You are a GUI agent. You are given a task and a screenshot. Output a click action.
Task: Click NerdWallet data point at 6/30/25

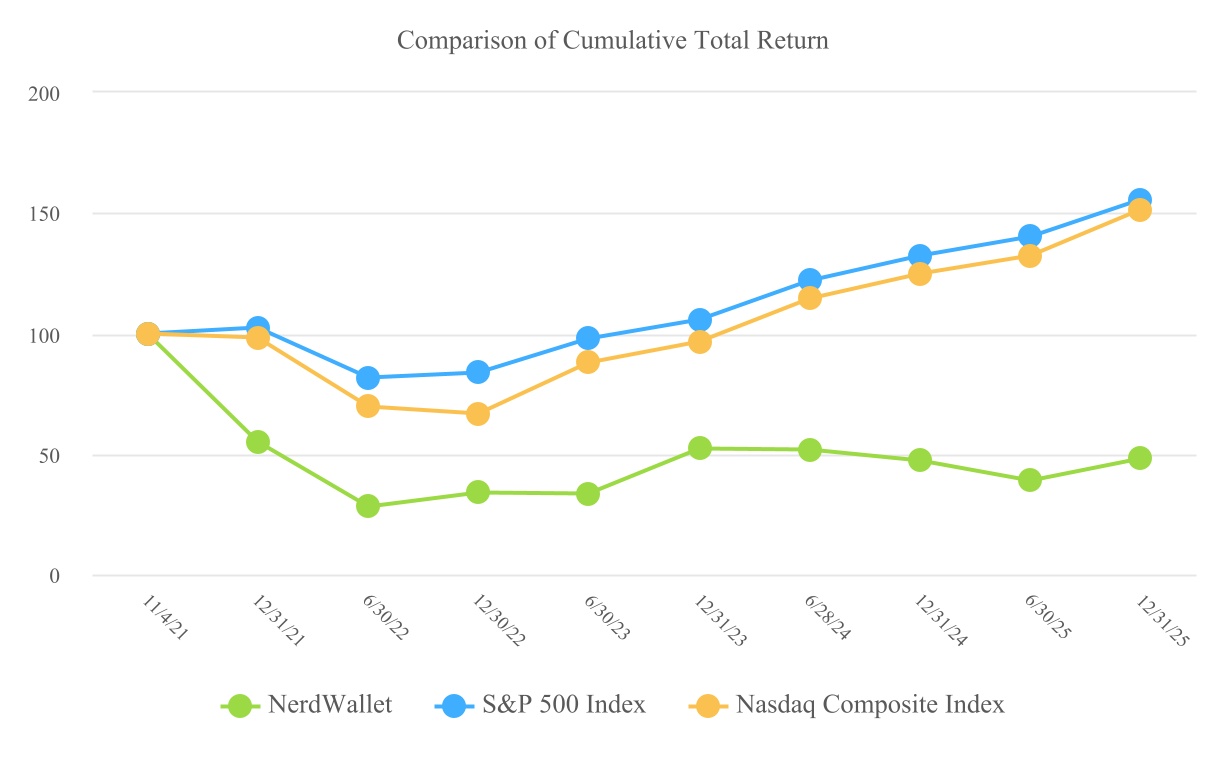point(1030,480)
